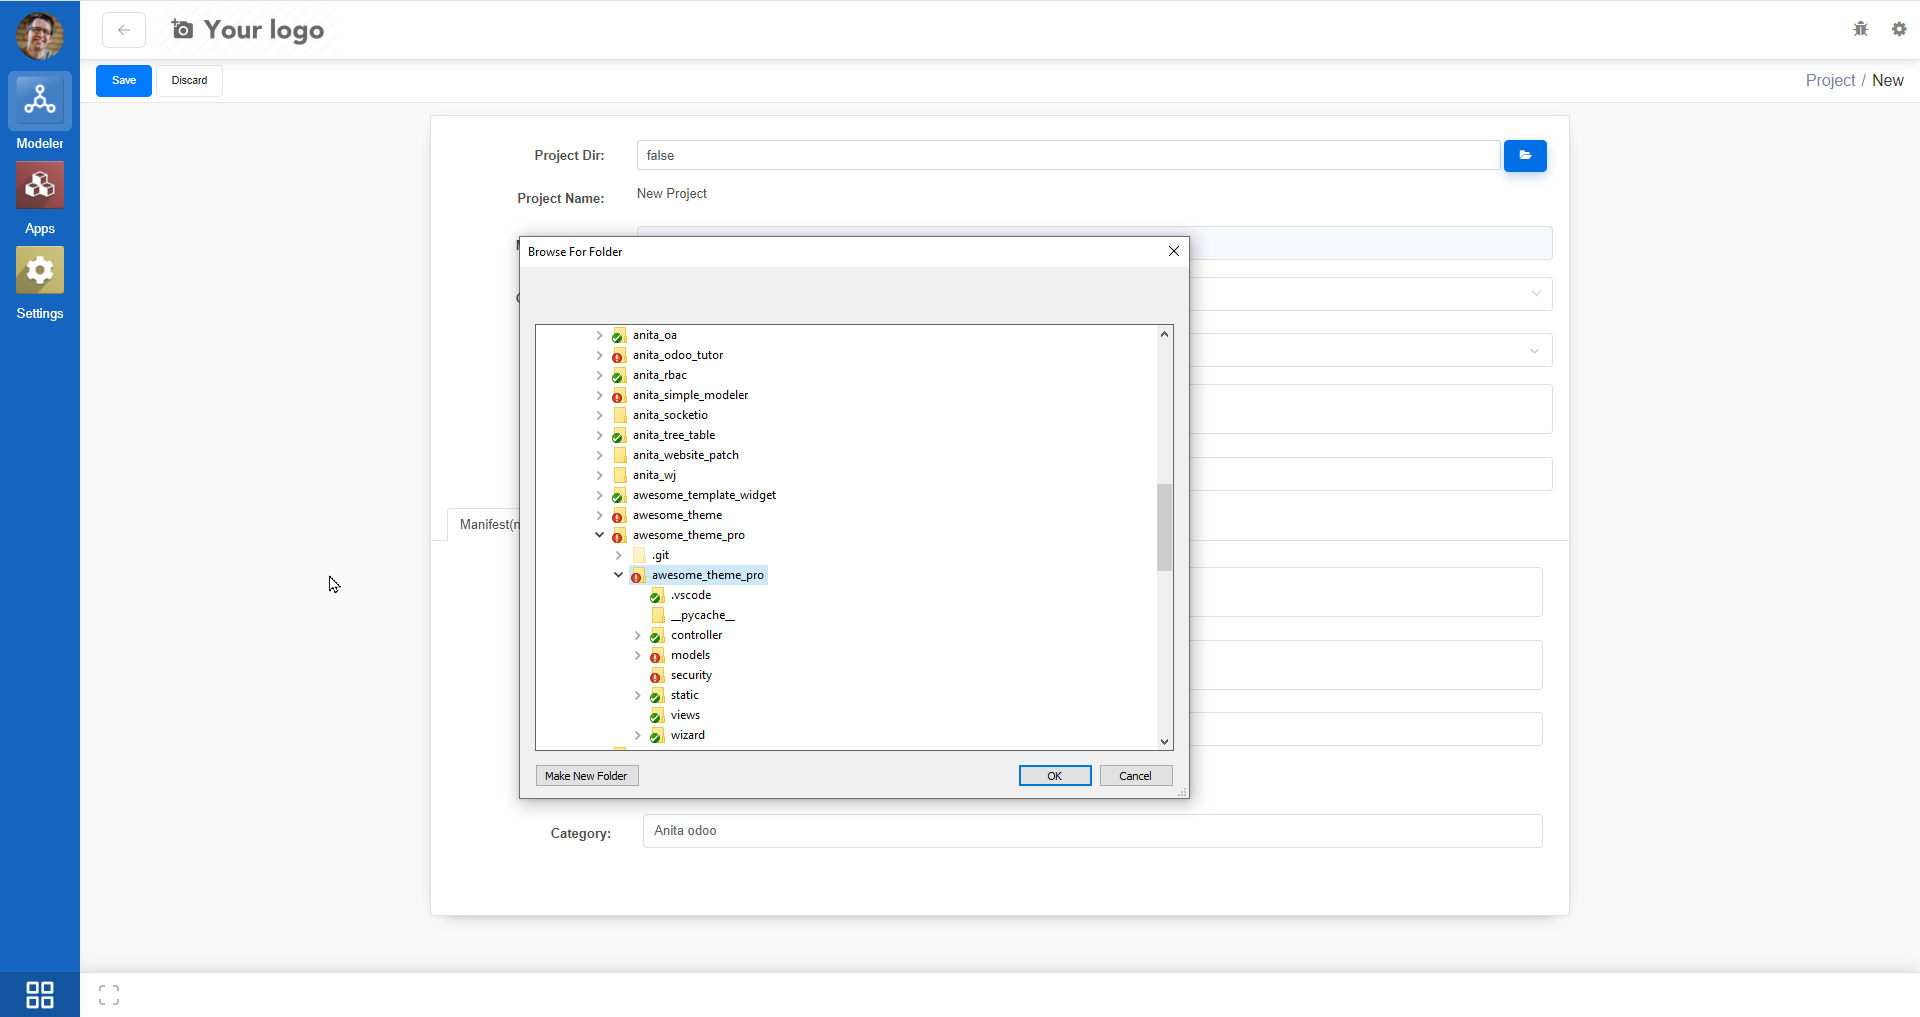This screenshot has width=1920, height=1017.
Task: Click the debug bug icon
Action: [1860, 29]
